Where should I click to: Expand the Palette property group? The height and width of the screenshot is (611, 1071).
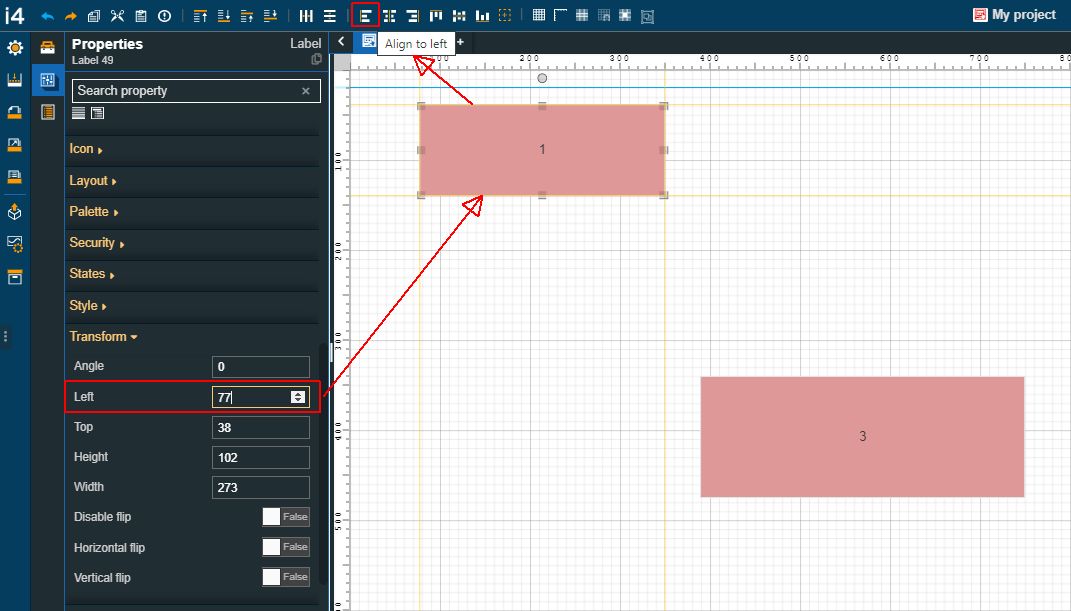94,212
